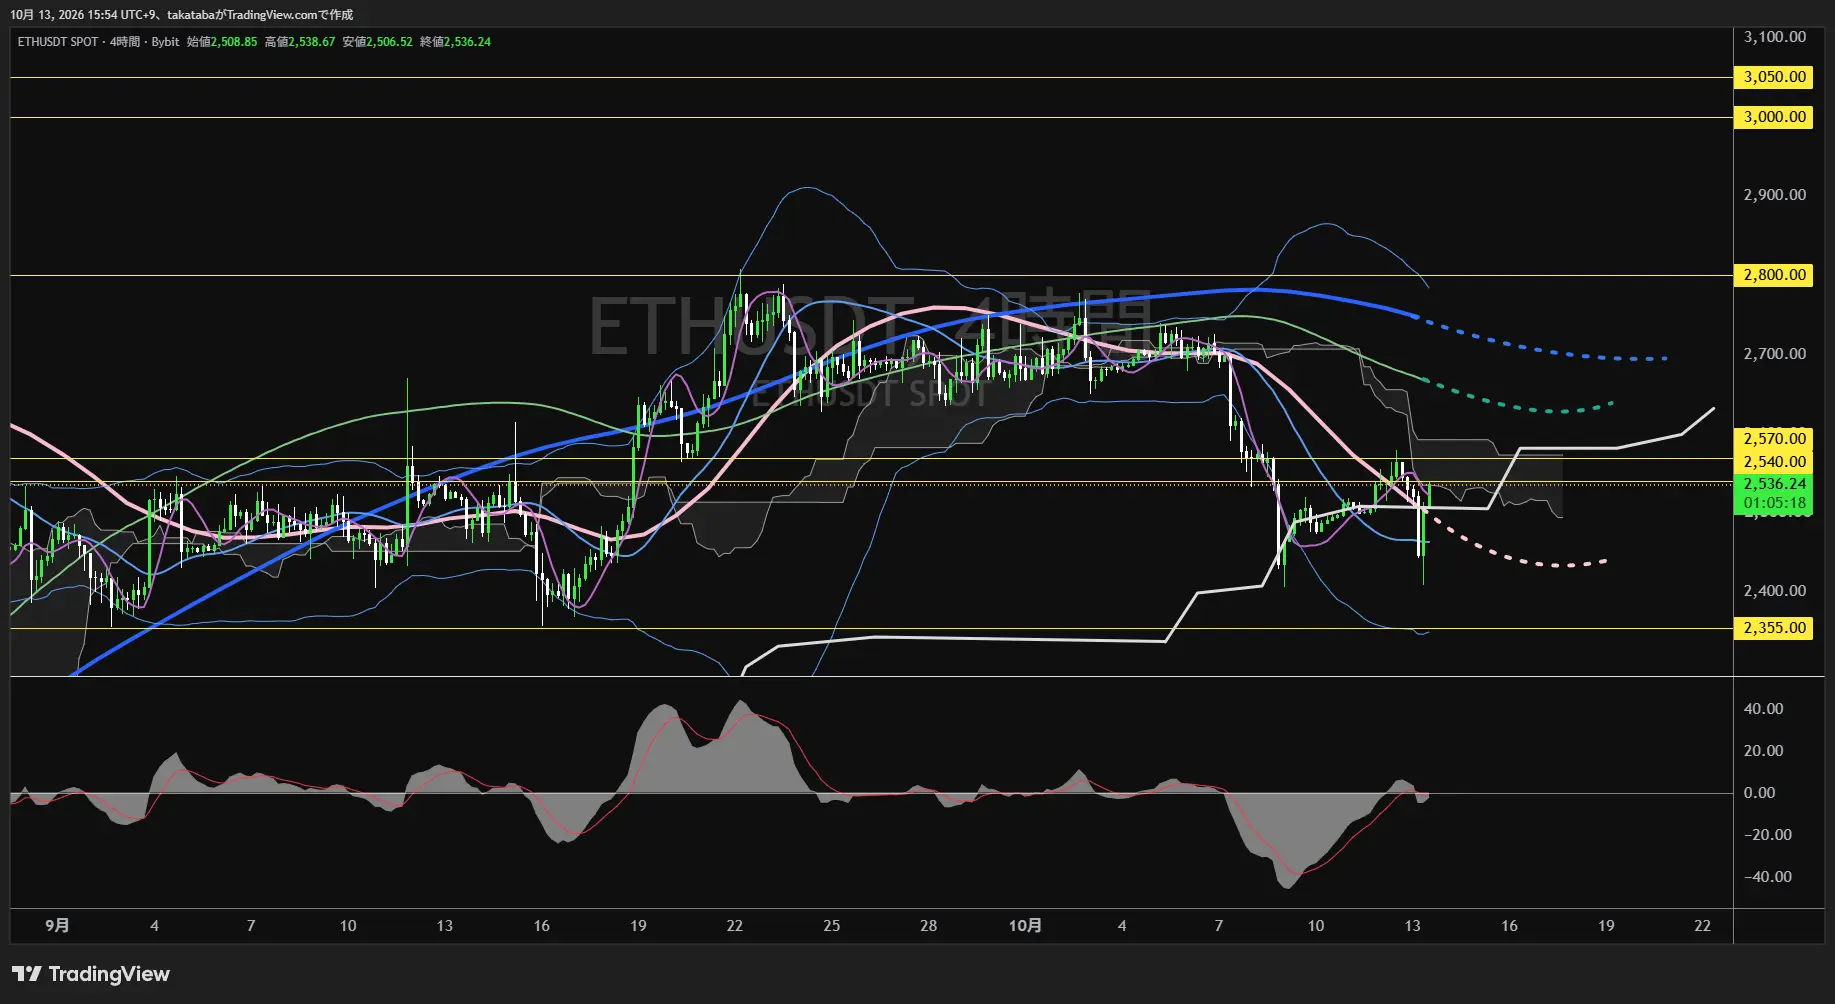This screenshot has height=1004, width=1835.
Task: Click the 2,800.00 yellow price label
Action: click(x=1774, y=275)
